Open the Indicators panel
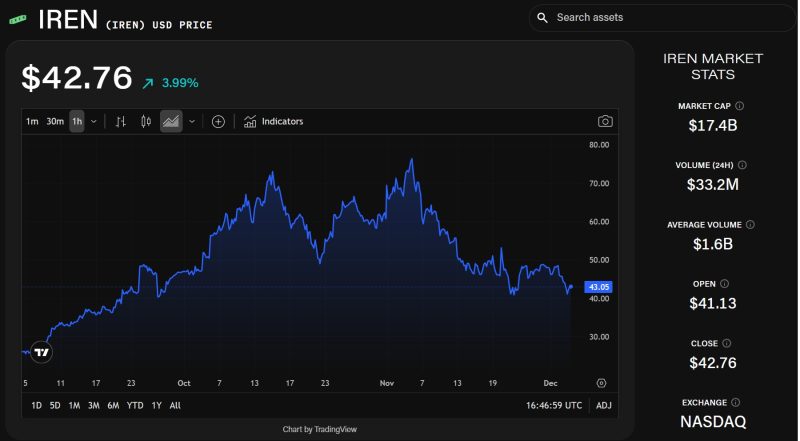 [x=274, y=121]
